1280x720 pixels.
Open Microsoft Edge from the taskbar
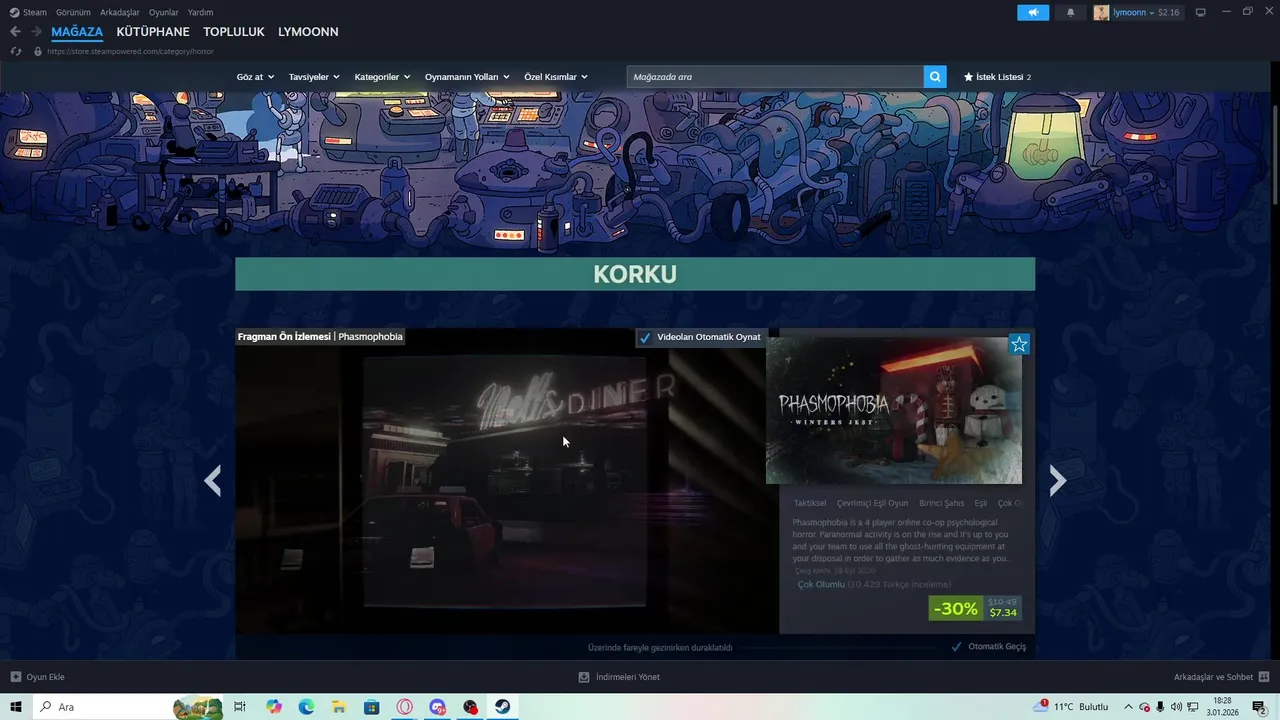pyautogui.click(x=306, y=707)
